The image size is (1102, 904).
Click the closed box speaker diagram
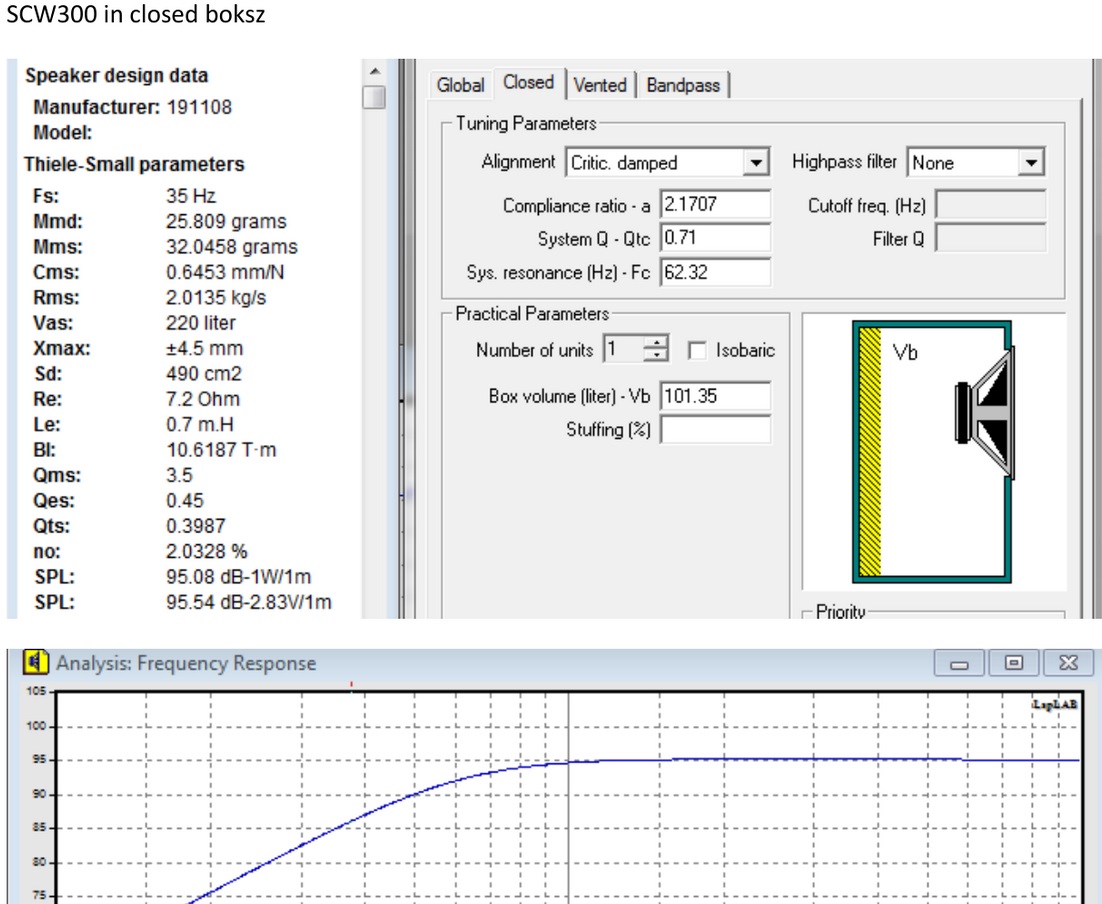click(x=933, y=452)
